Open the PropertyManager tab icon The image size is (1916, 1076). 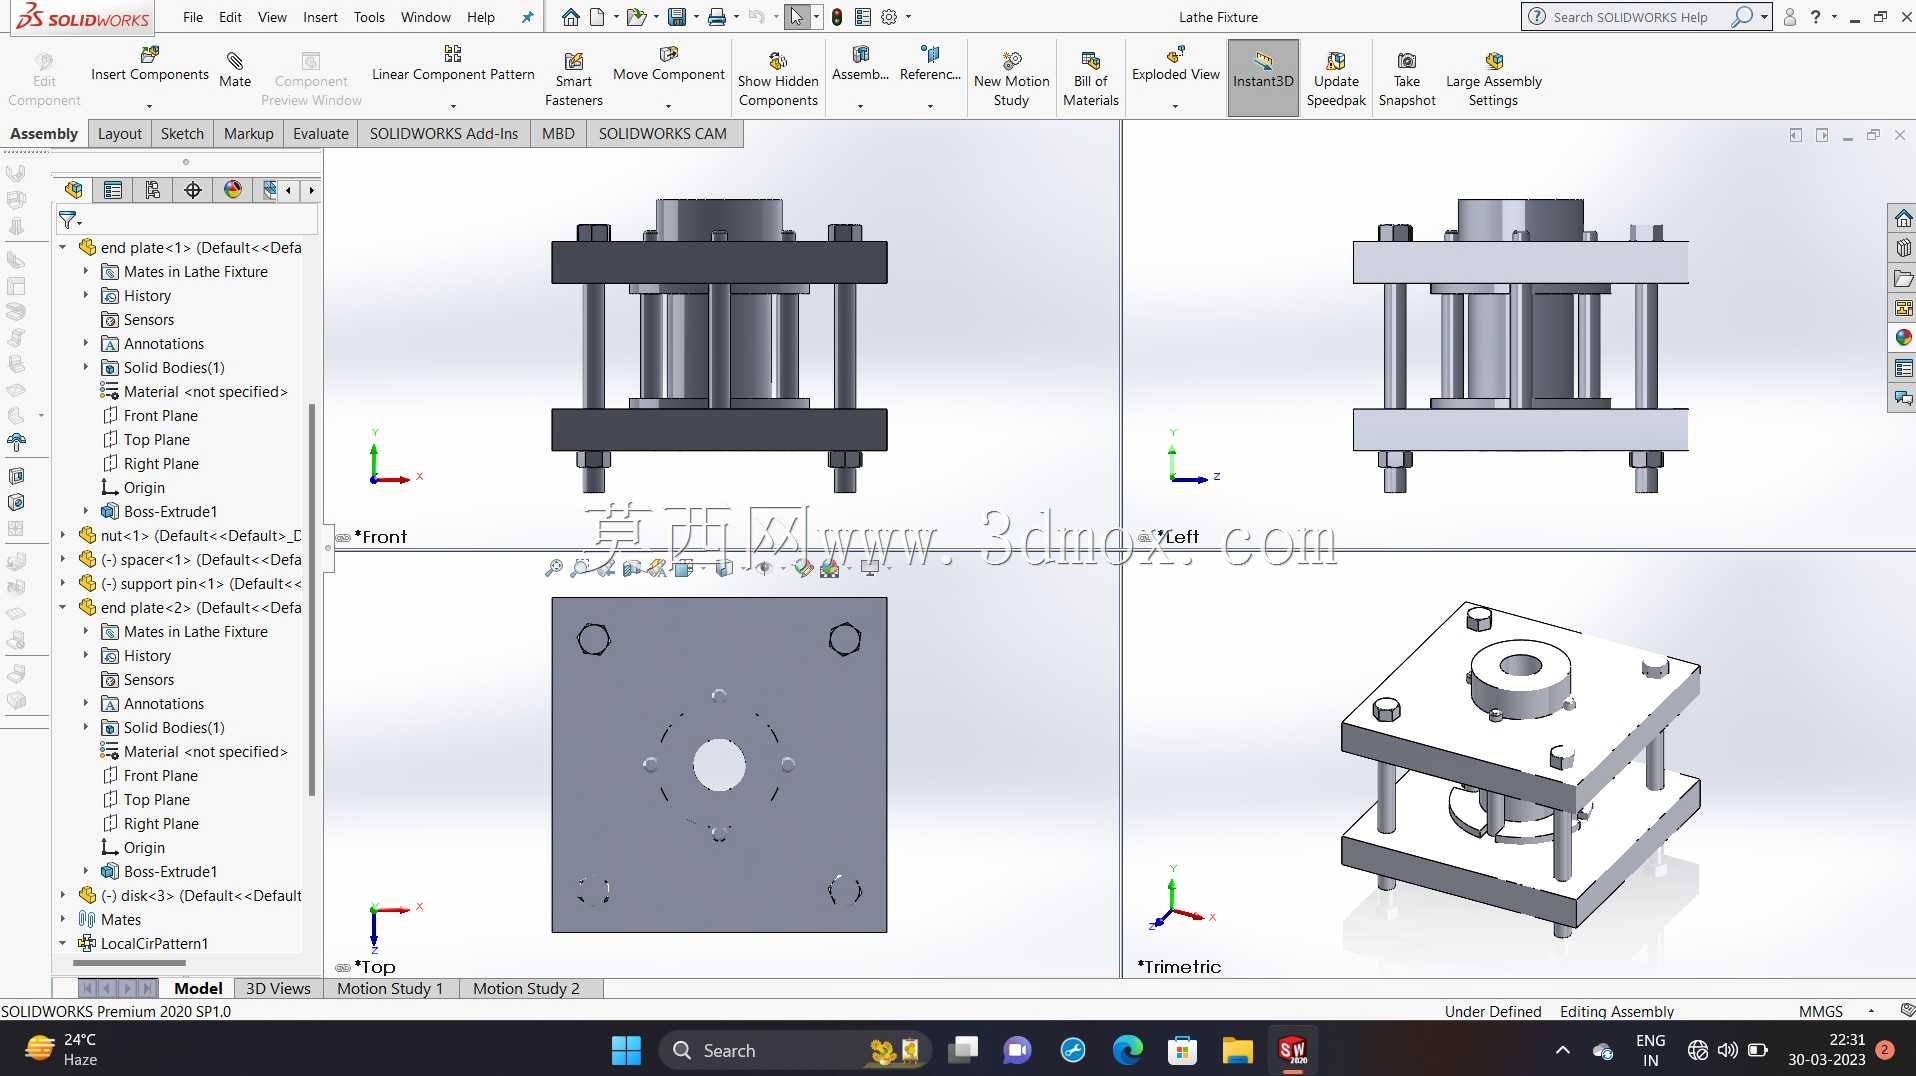click(113, 190)
